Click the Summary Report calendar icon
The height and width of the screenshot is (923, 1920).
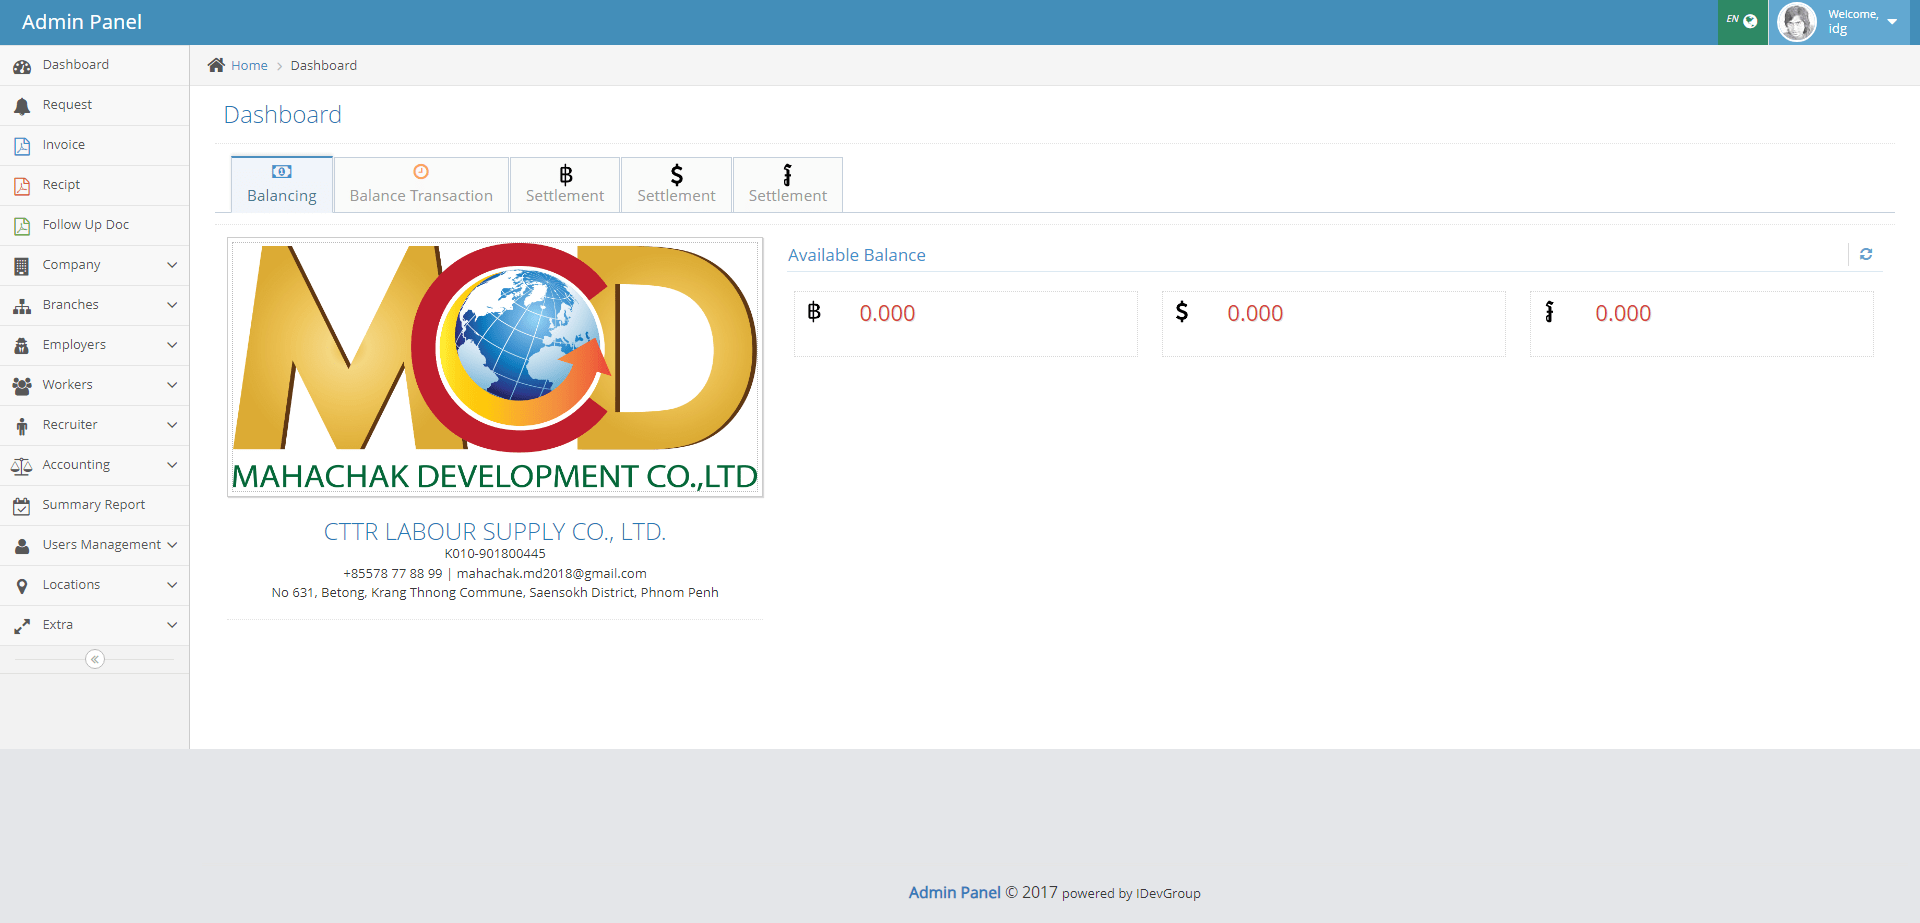(22, 506)
